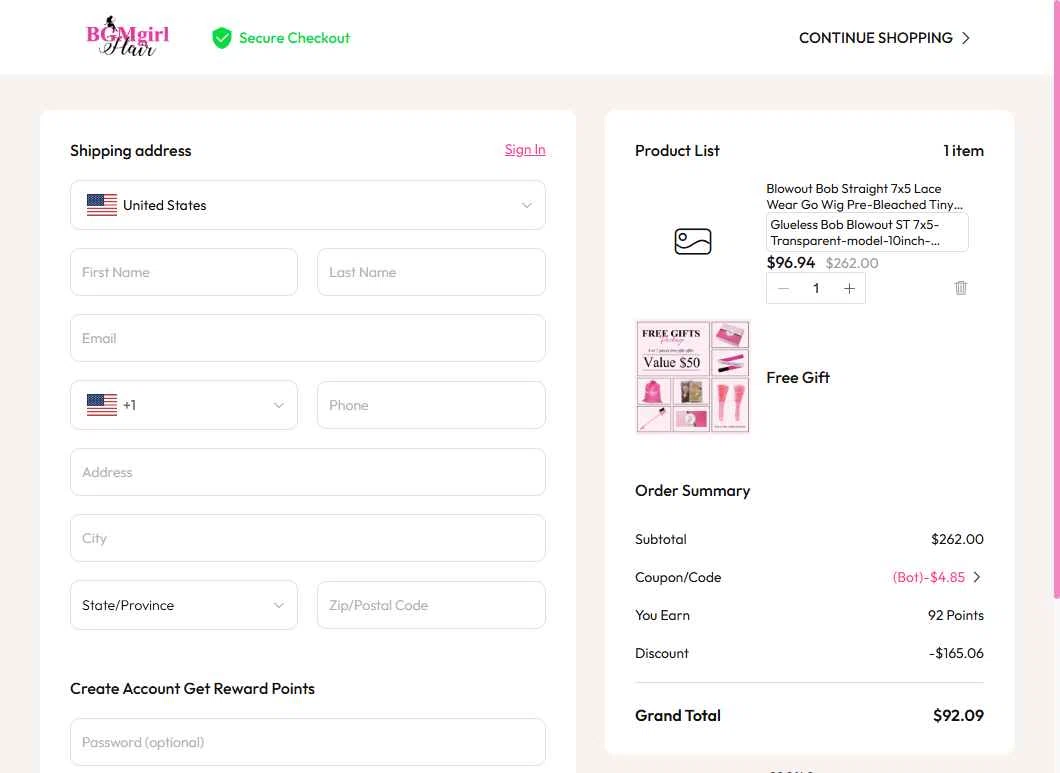Delete the wig item with trash icon
1060x773 pixels.
(x=961, y=288)
